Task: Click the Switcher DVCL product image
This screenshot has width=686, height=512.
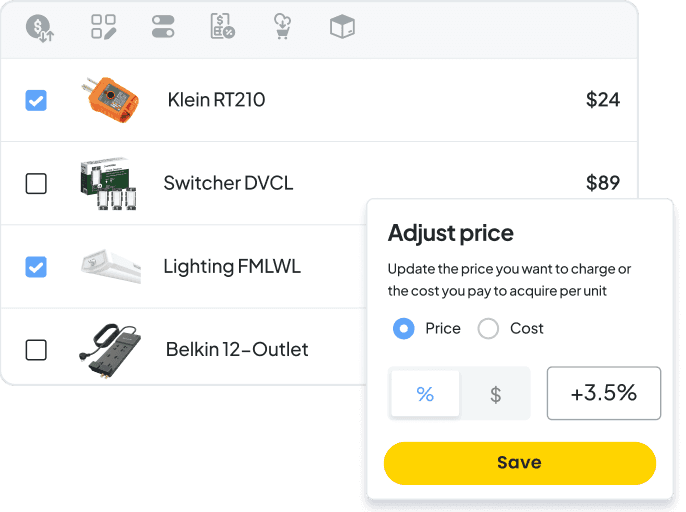Action: (x=109, y=183)
